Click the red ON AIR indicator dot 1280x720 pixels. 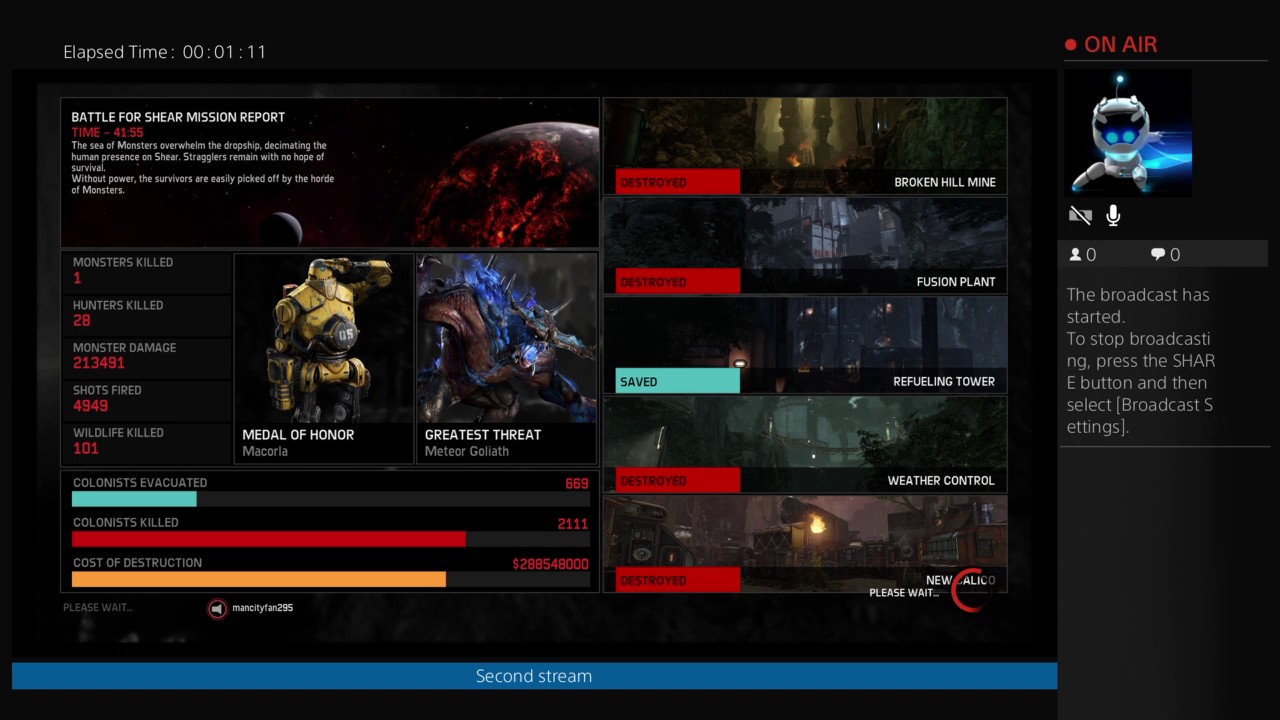1071,45
